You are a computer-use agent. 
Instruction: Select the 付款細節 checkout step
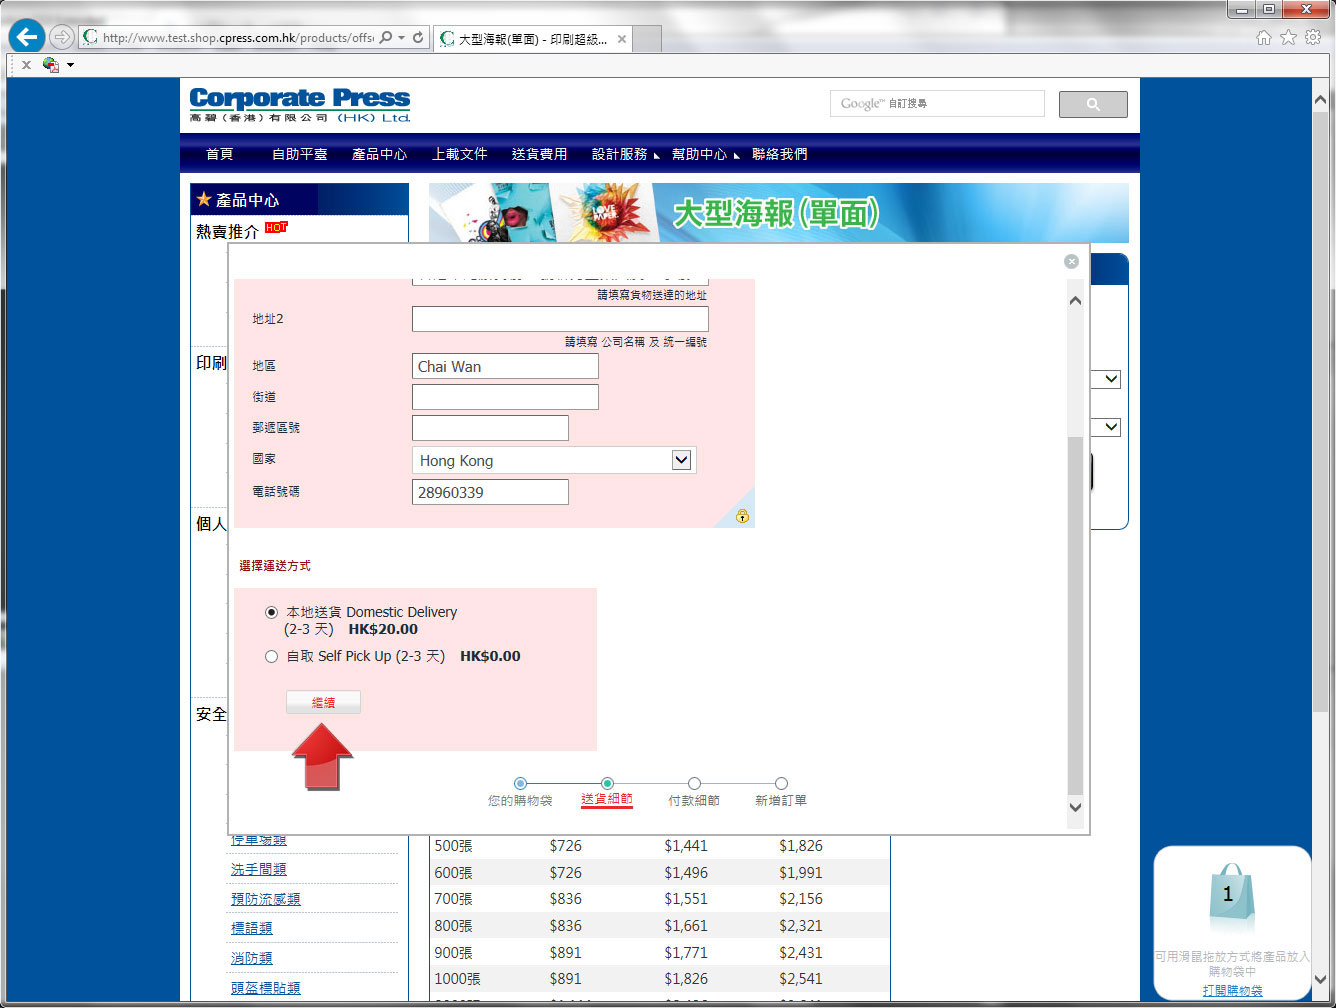[694, 784]
